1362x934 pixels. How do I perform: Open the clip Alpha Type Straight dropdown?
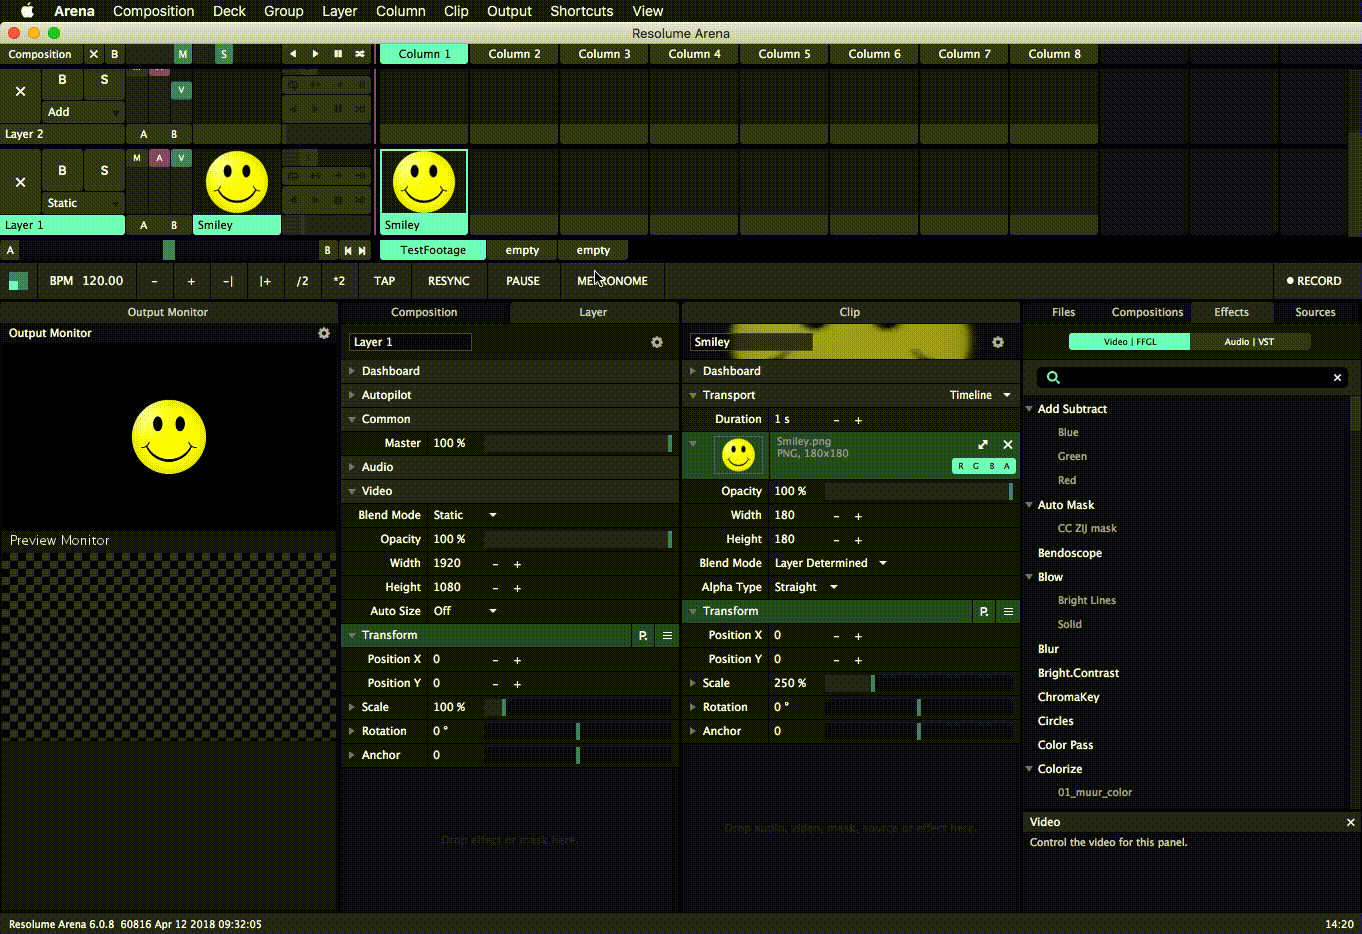point(806,587)
